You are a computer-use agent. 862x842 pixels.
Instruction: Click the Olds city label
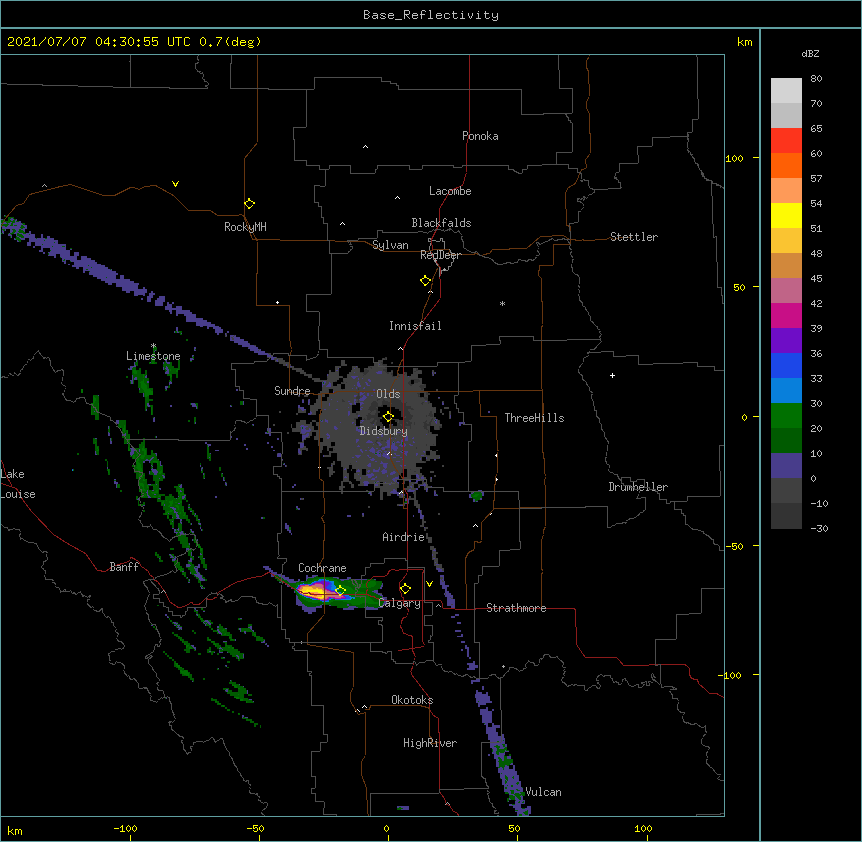coord(388,394)
